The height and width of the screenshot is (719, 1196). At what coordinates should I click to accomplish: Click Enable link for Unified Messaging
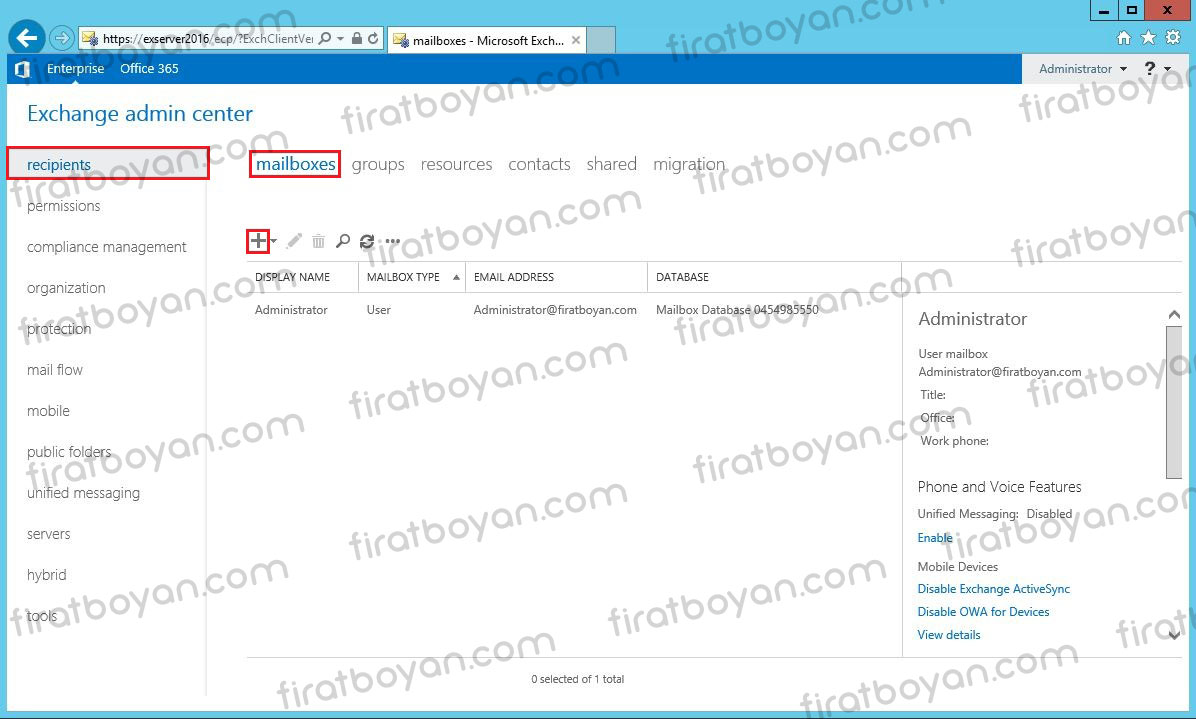tap(935, 538)
